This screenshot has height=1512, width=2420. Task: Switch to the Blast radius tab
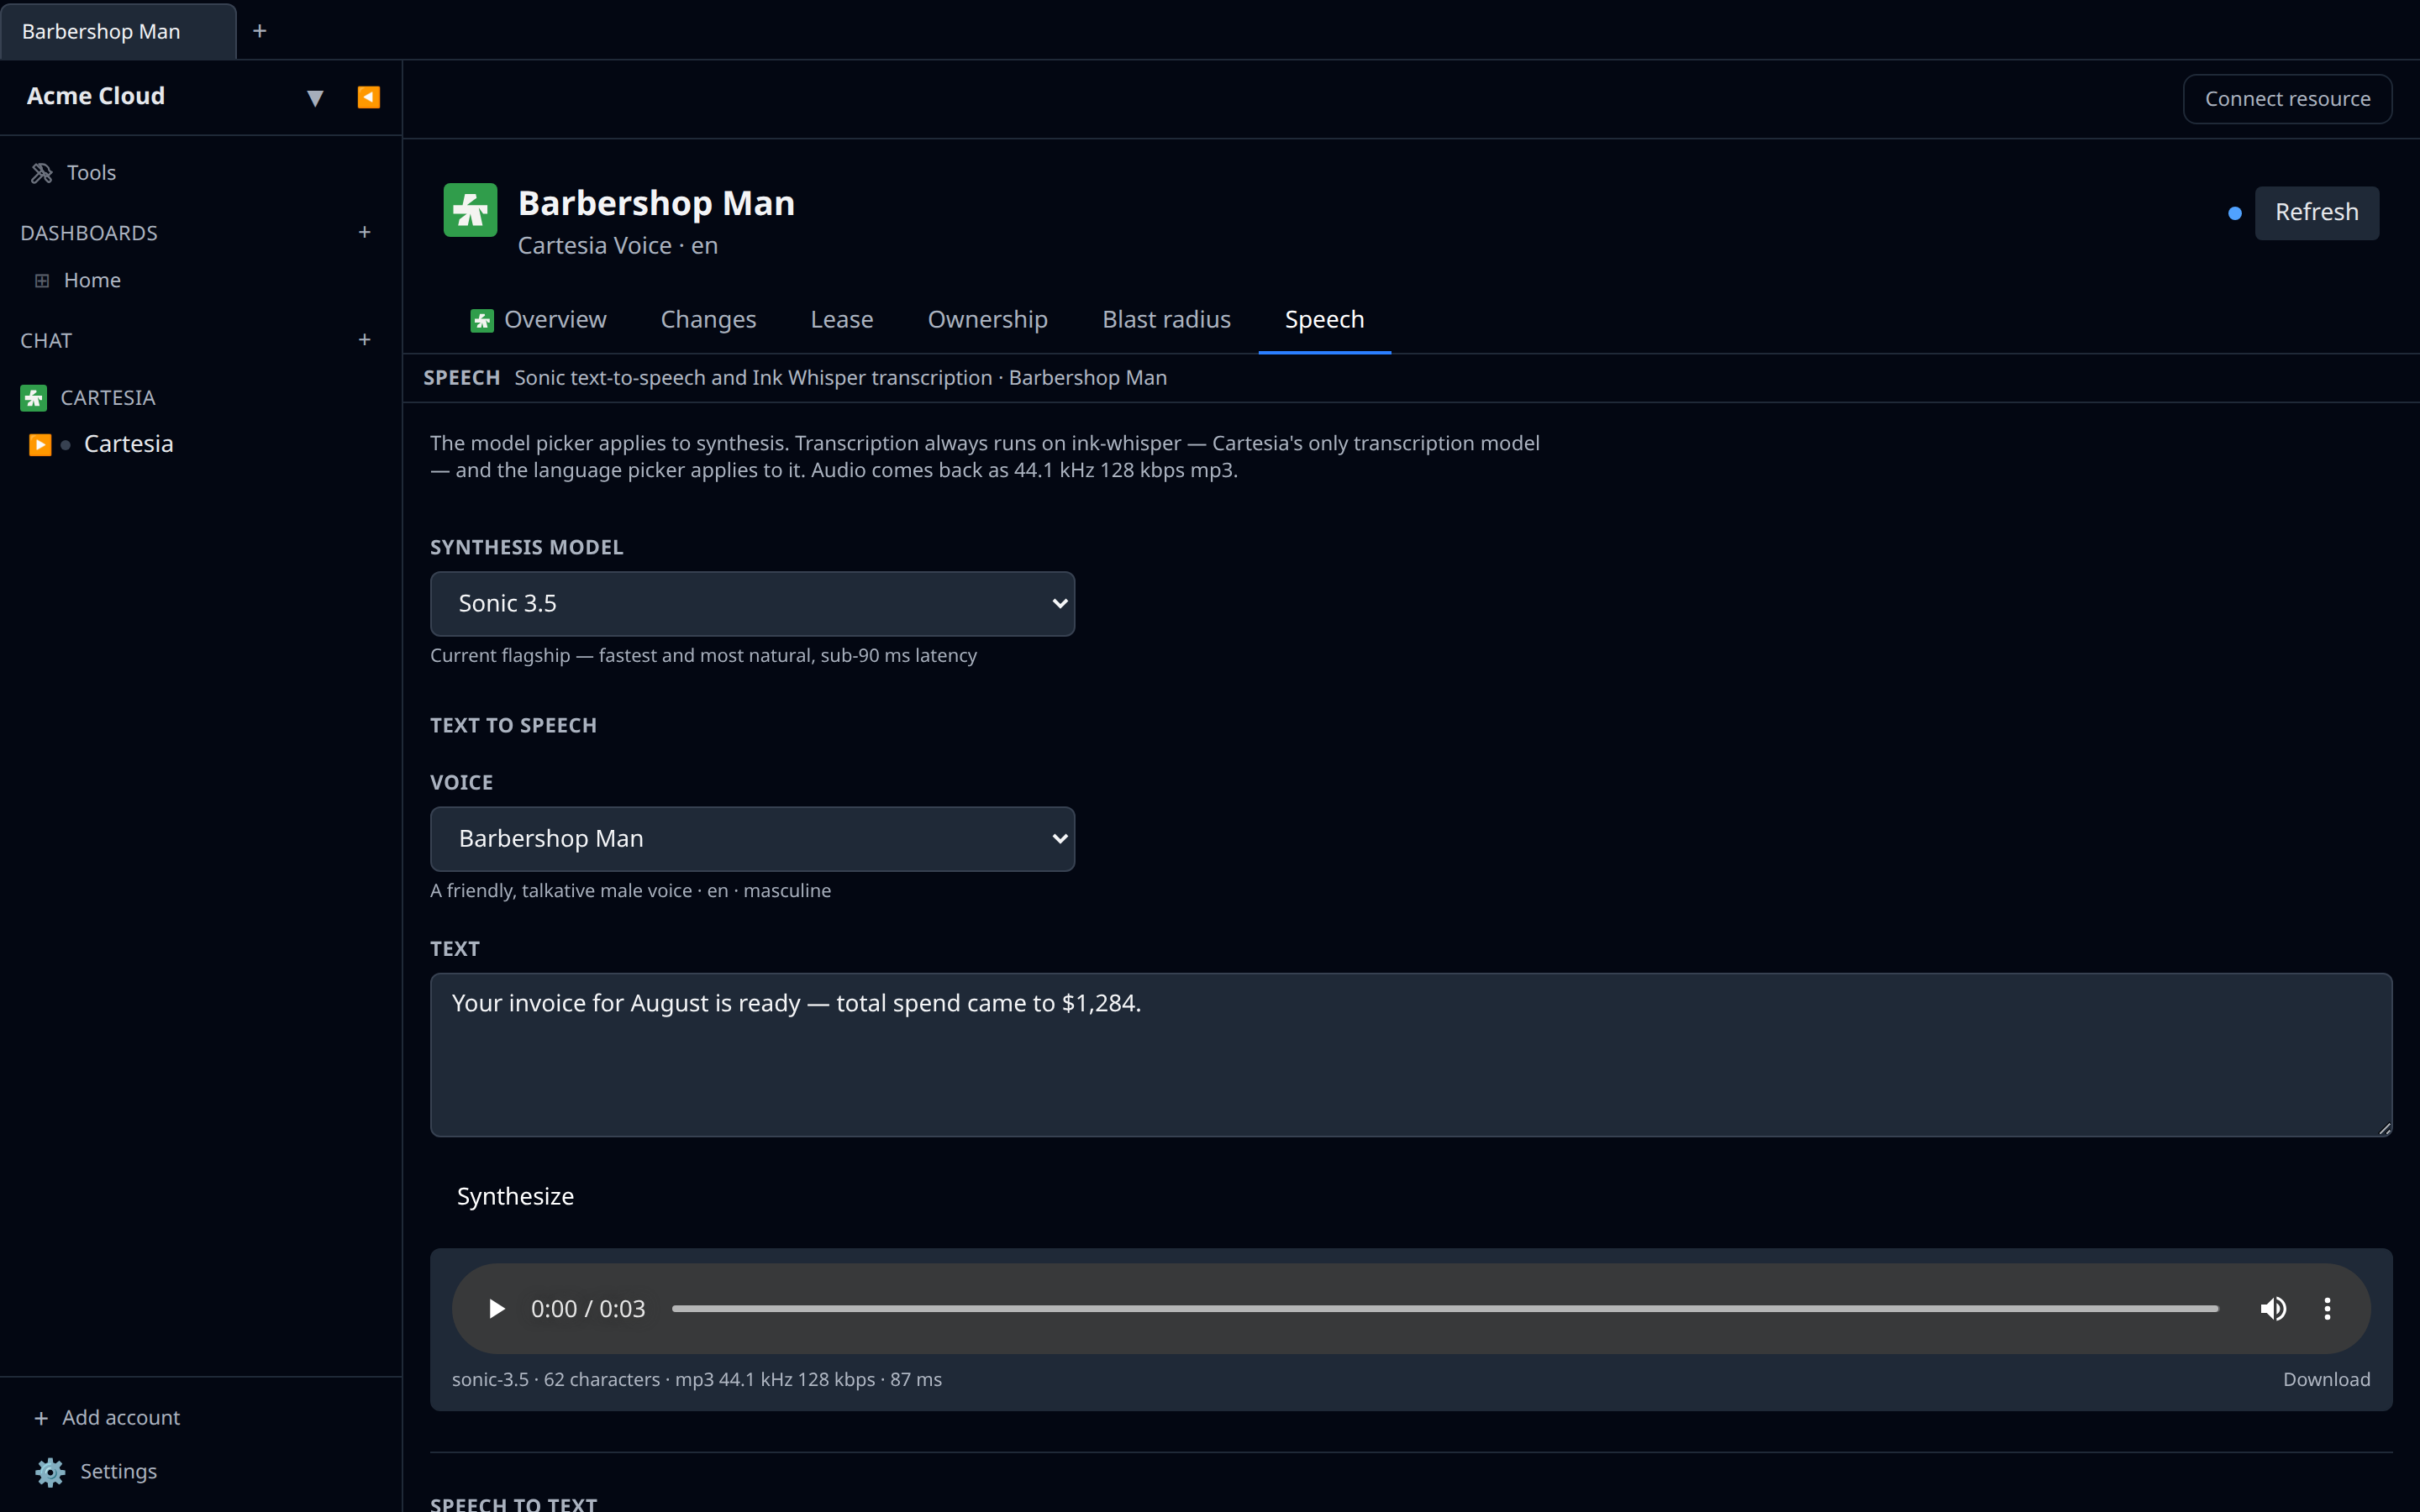tap(1166, 320)
